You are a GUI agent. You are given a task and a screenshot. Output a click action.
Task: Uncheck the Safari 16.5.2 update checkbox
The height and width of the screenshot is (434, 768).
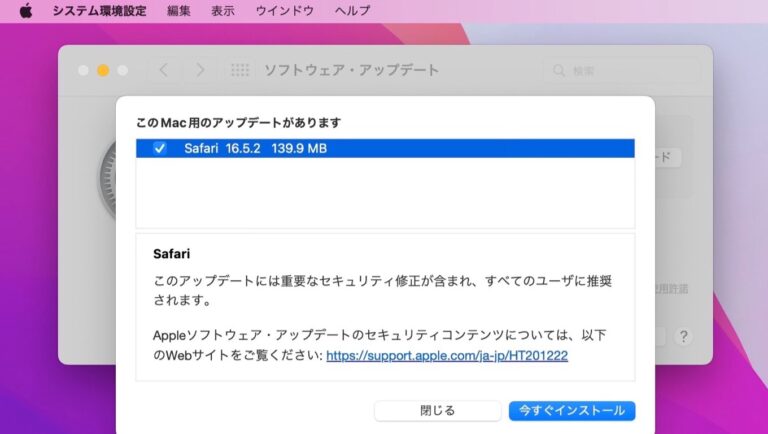point(160,148)
